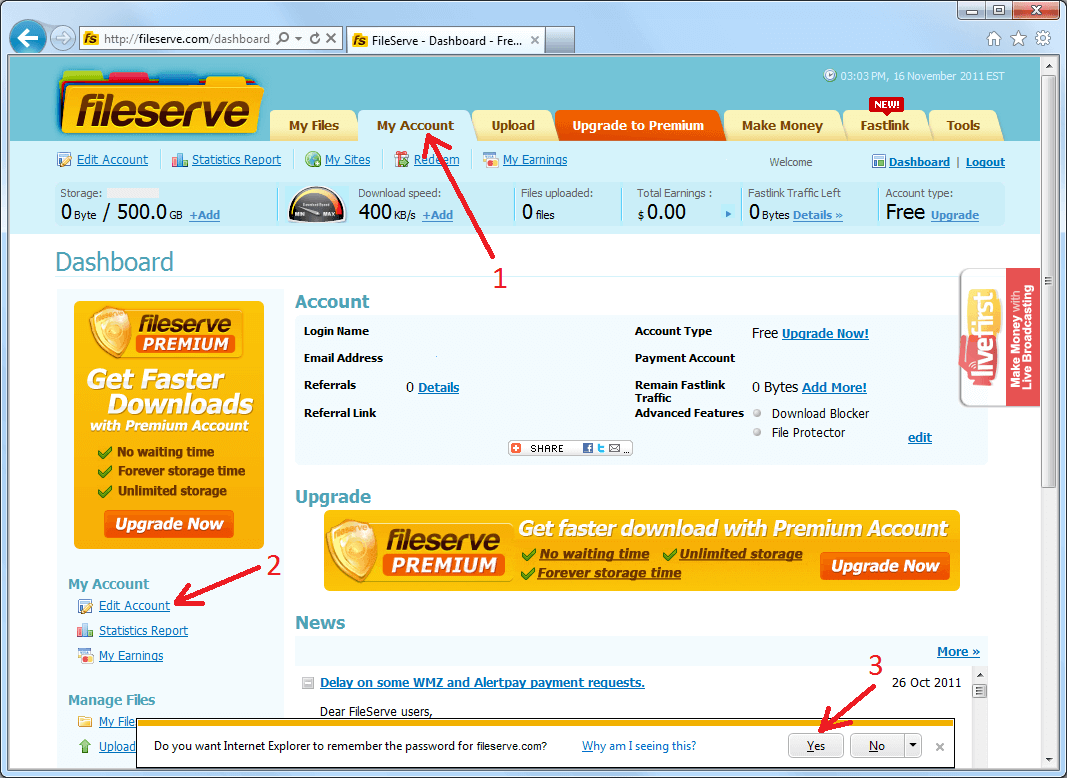Click the FileServe folder logo

click(161, 102)
